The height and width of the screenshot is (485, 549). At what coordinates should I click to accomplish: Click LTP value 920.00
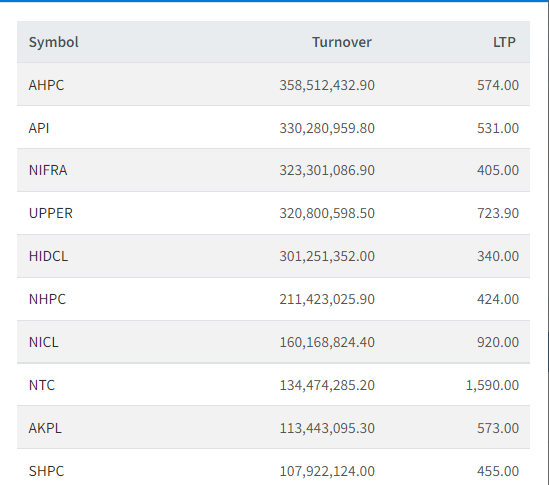point(498,342)
